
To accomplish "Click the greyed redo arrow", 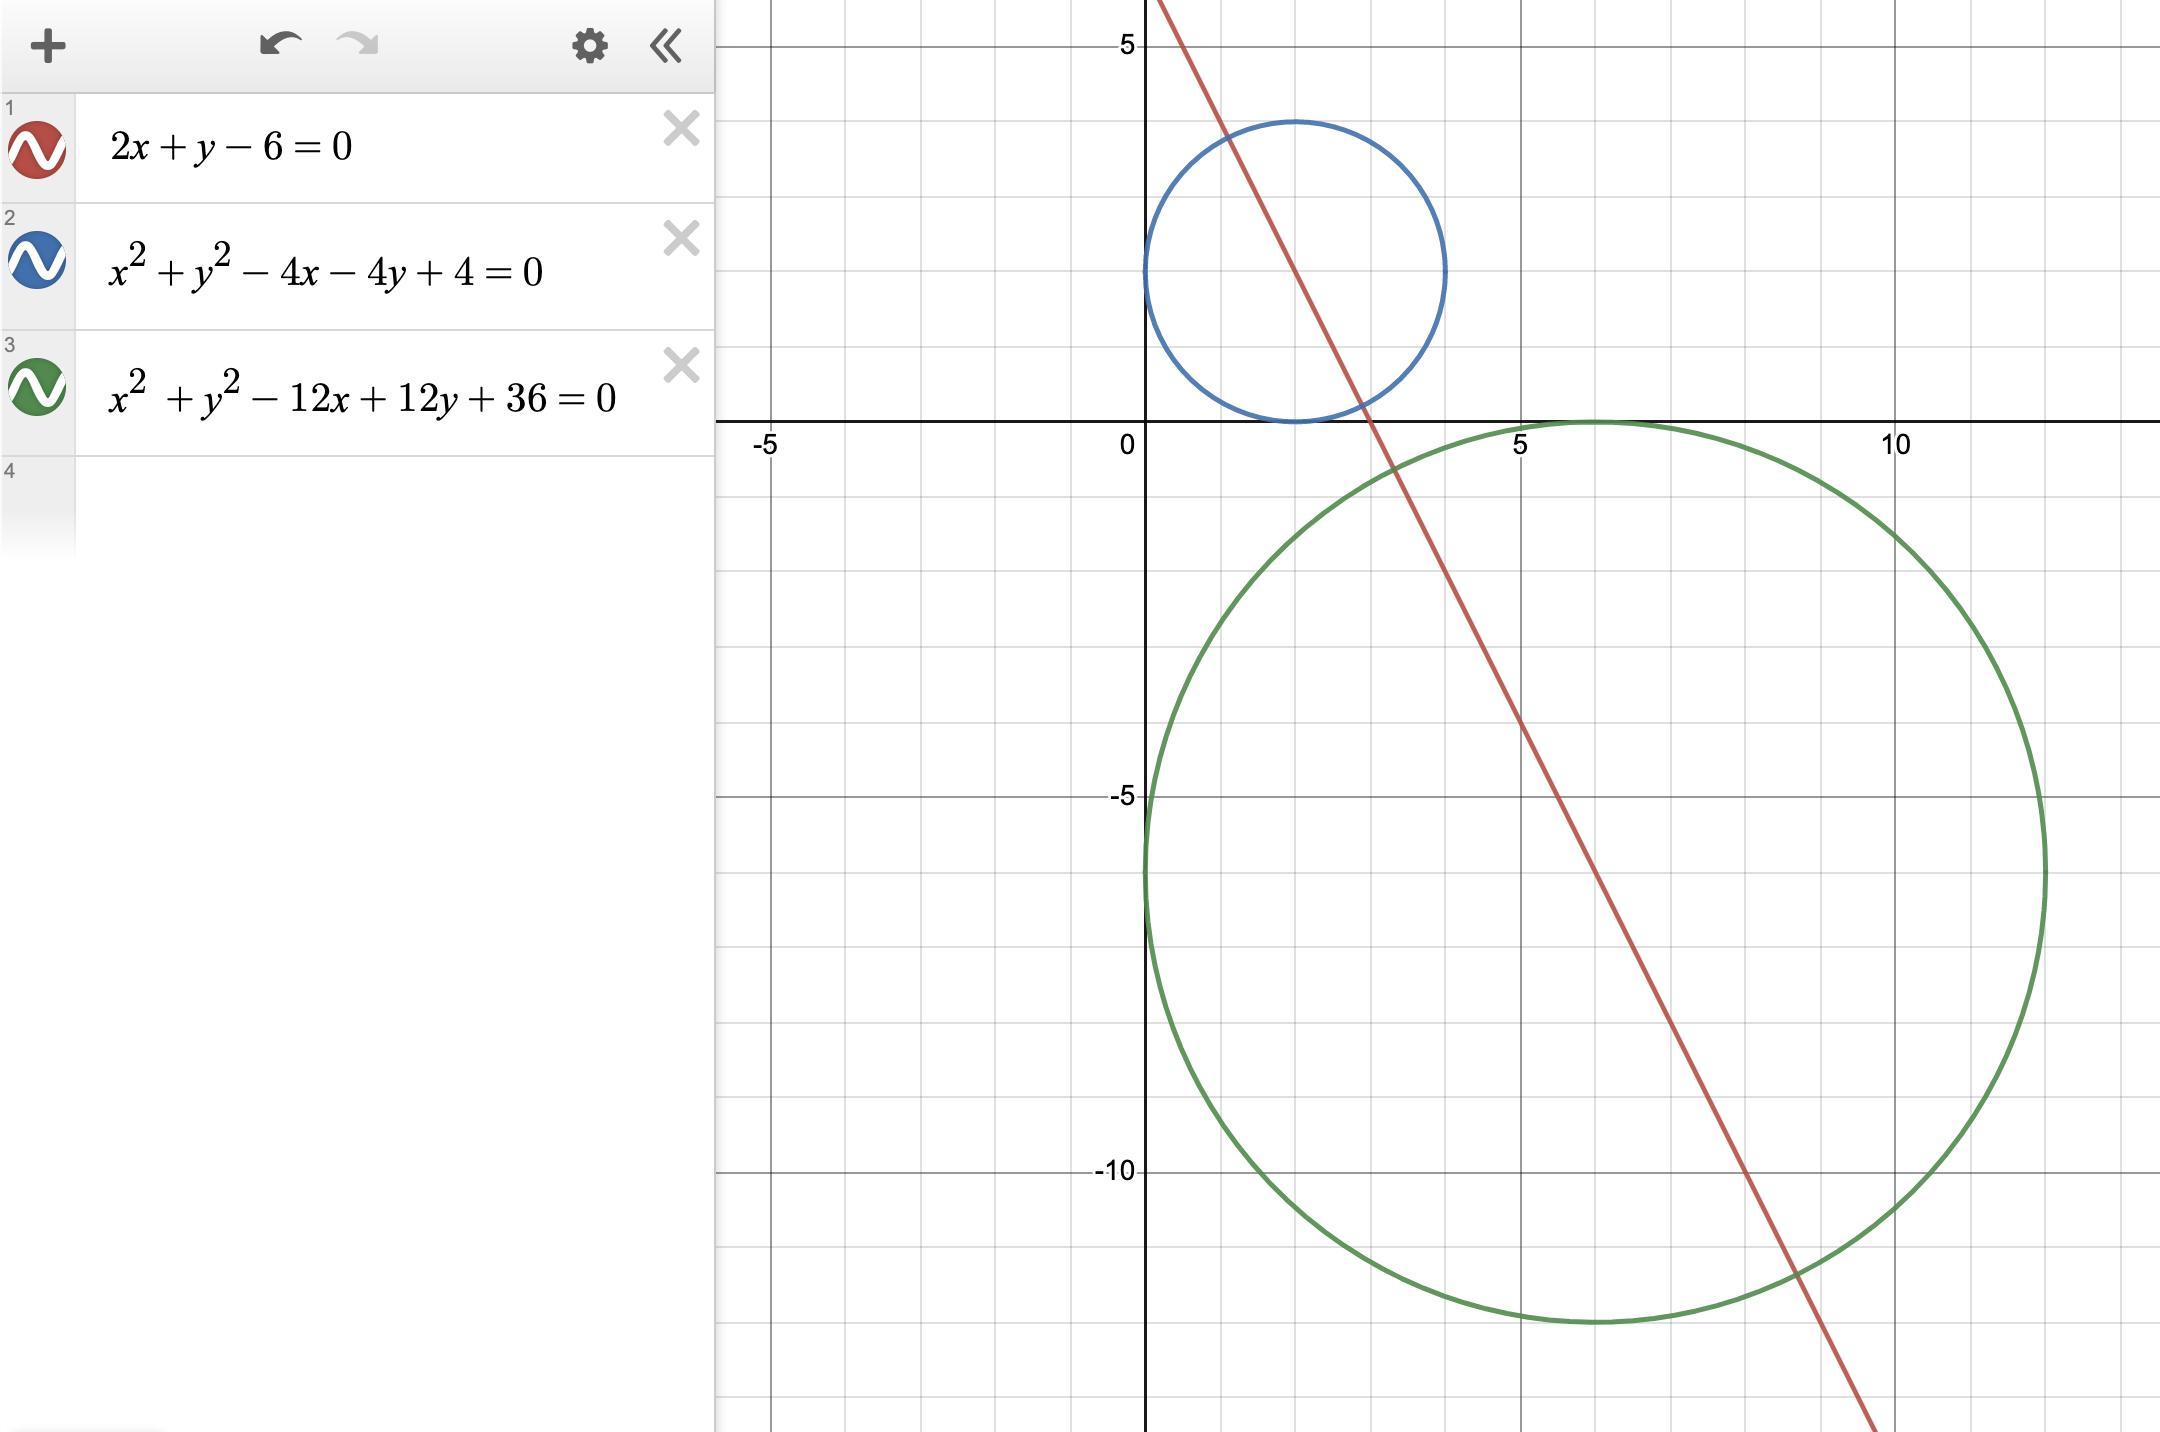I will pos(358,44).
